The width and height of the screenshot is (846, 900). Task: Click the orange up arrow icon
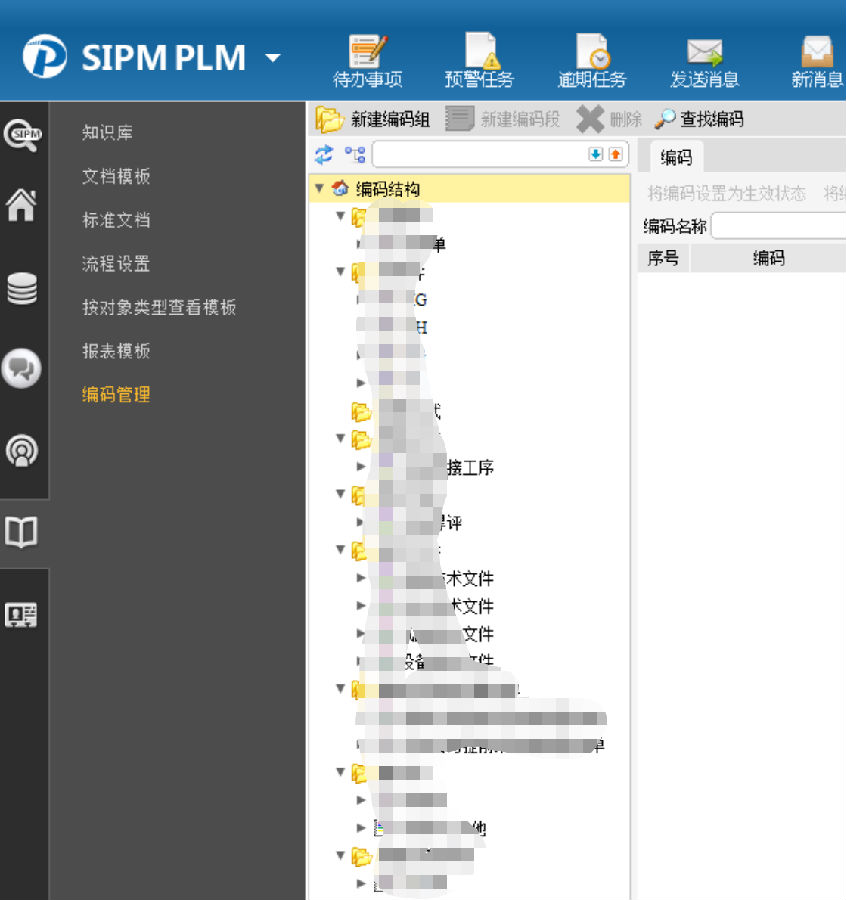pos(616,154)
